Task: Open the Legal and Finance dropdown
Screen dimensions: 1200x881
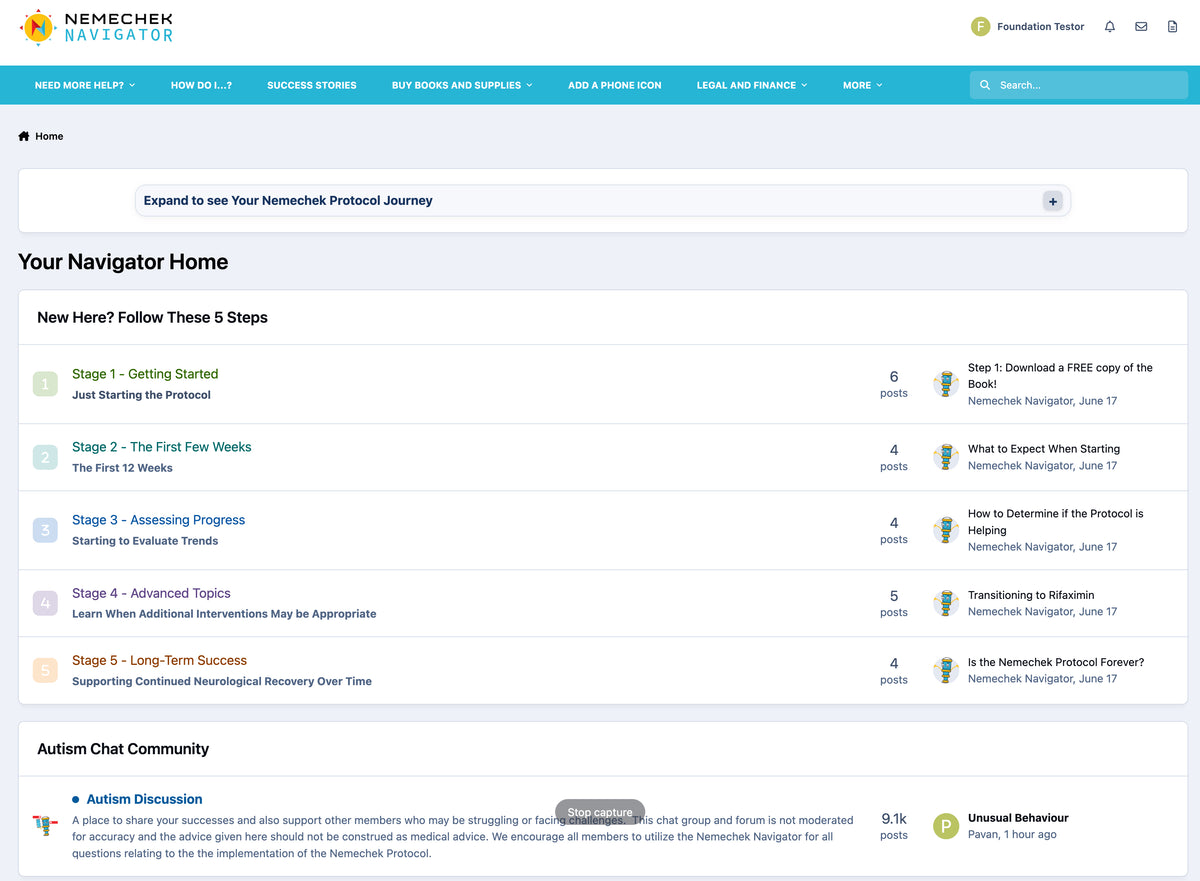Action: click(752, 85)
